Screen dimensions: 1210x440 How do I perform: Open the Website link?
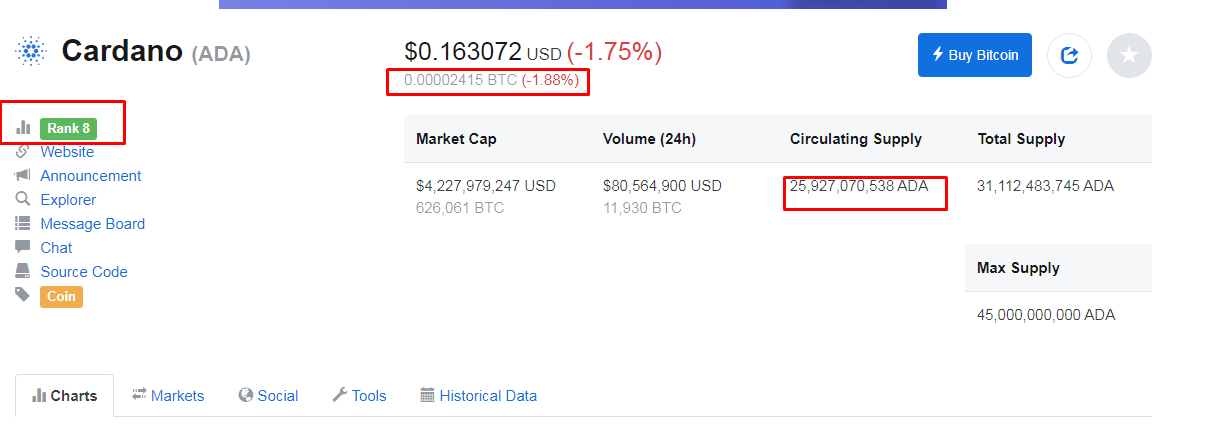click(x=67, y=152)
